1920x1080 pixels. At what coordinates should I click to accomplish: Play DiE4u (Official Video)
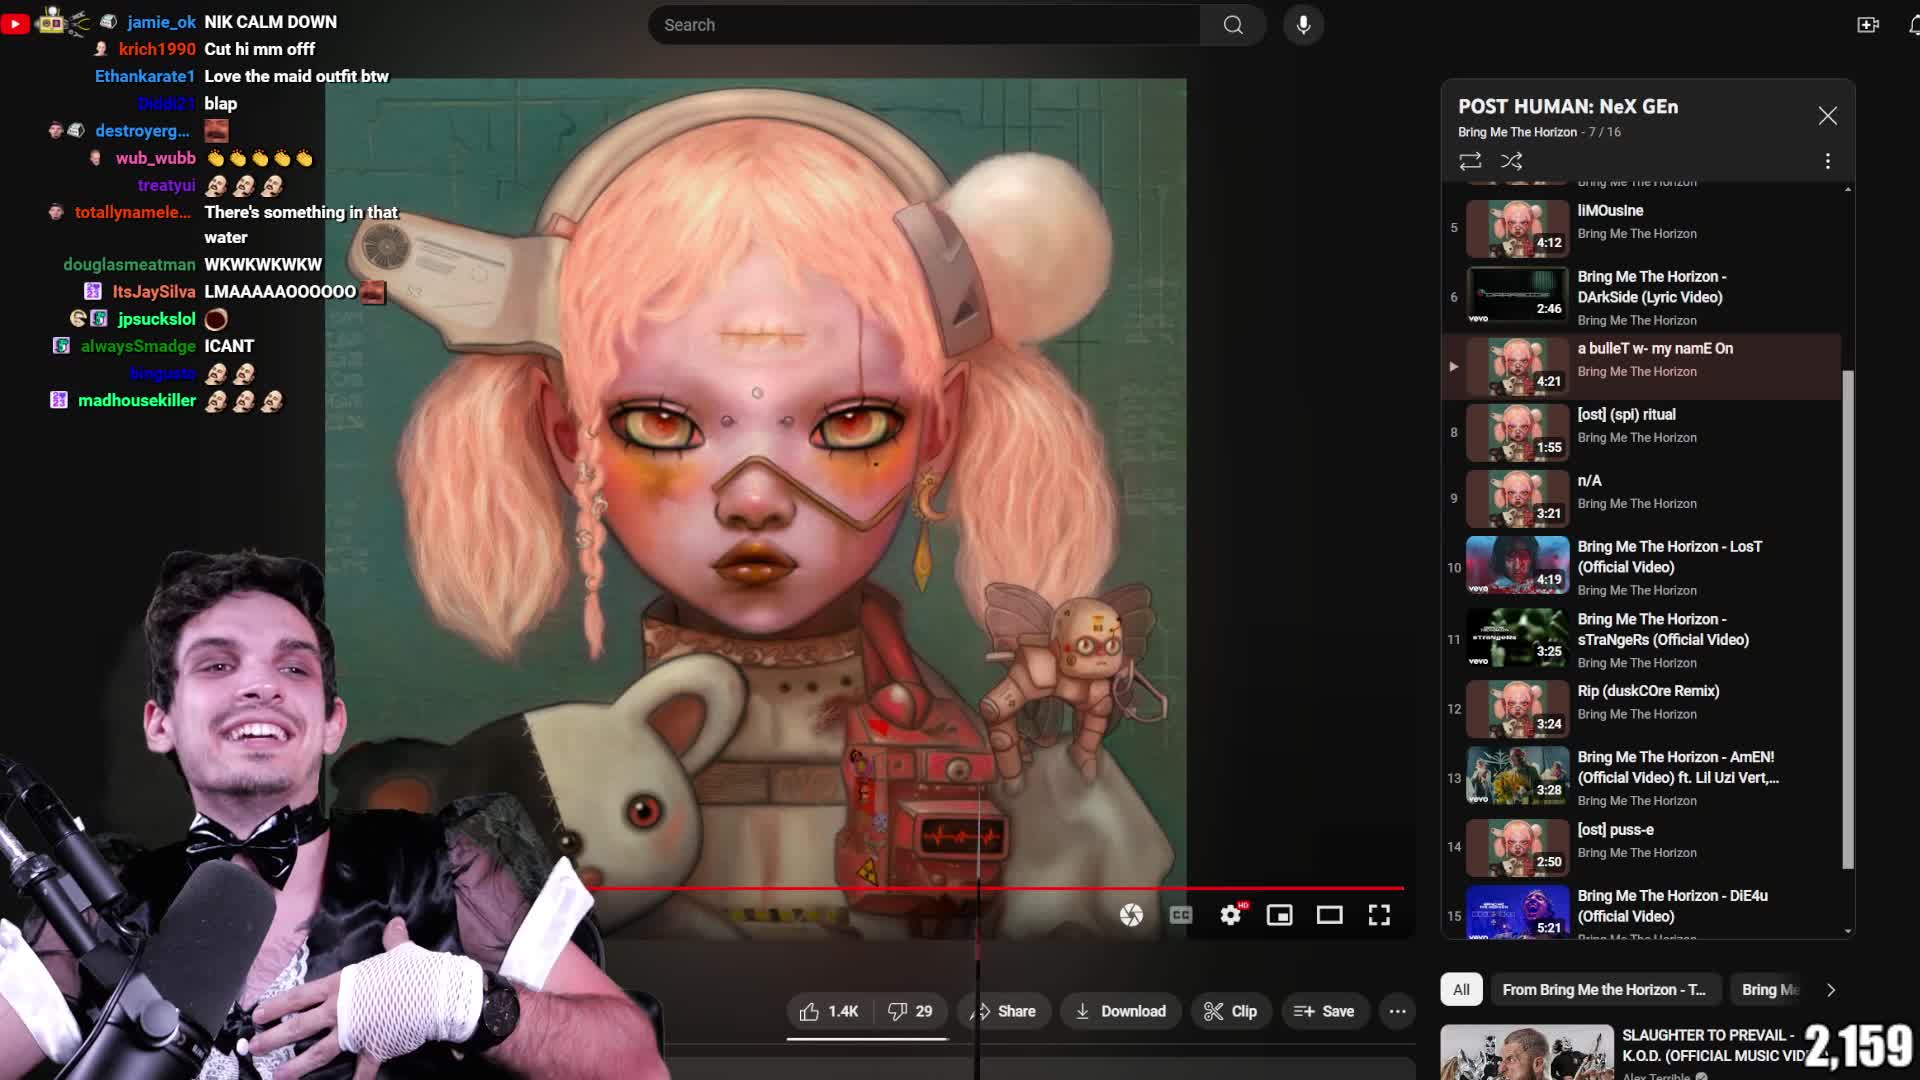pyautogui.click(x=1643, y=912)
